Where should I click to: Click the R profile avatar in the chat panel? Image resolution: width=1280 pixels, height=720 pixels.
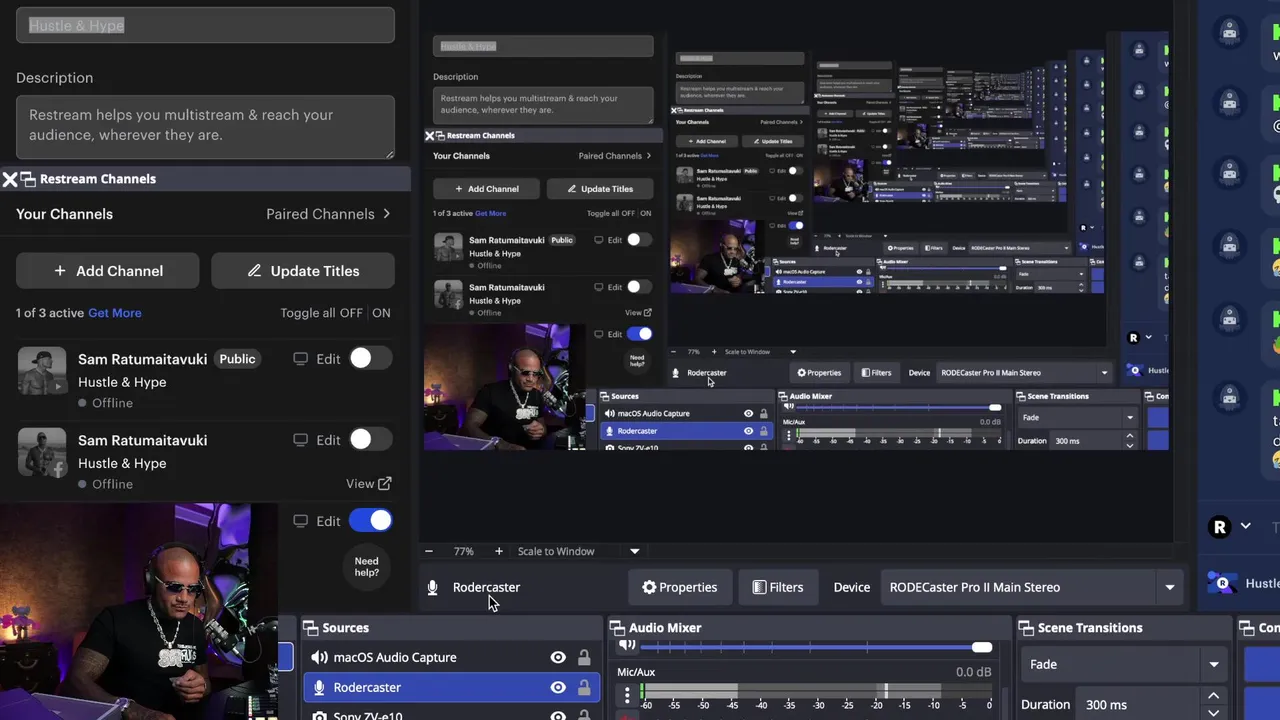coord(1219,527)
